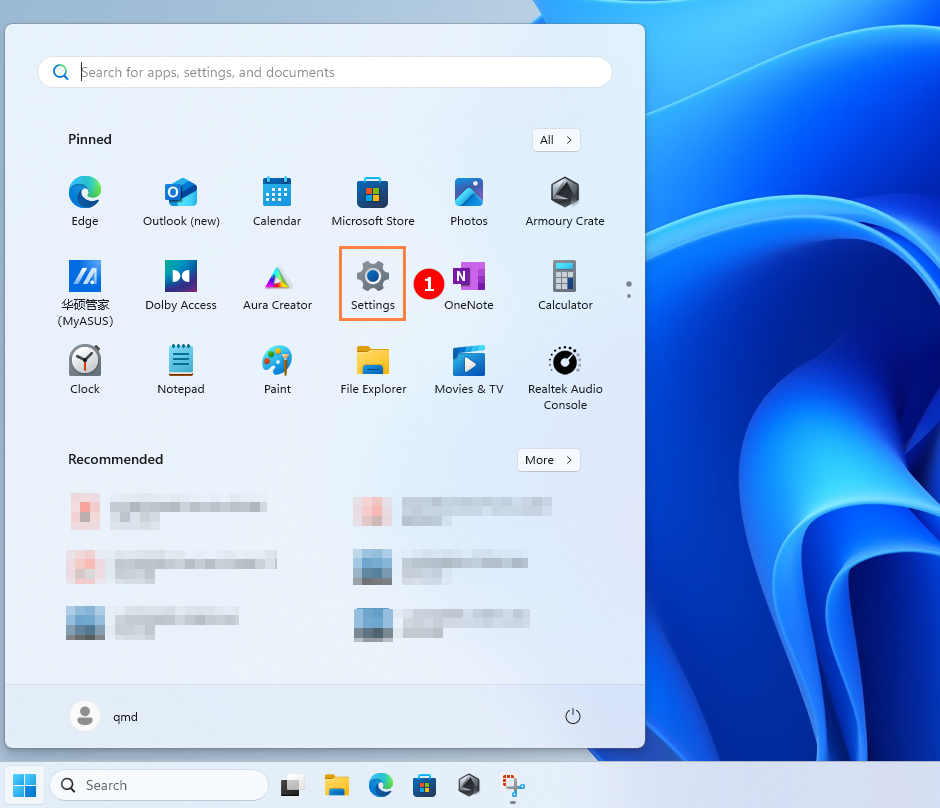Open the Edge pinned app
The width and height of the screenshot is (940, 808).
(85, 202)
